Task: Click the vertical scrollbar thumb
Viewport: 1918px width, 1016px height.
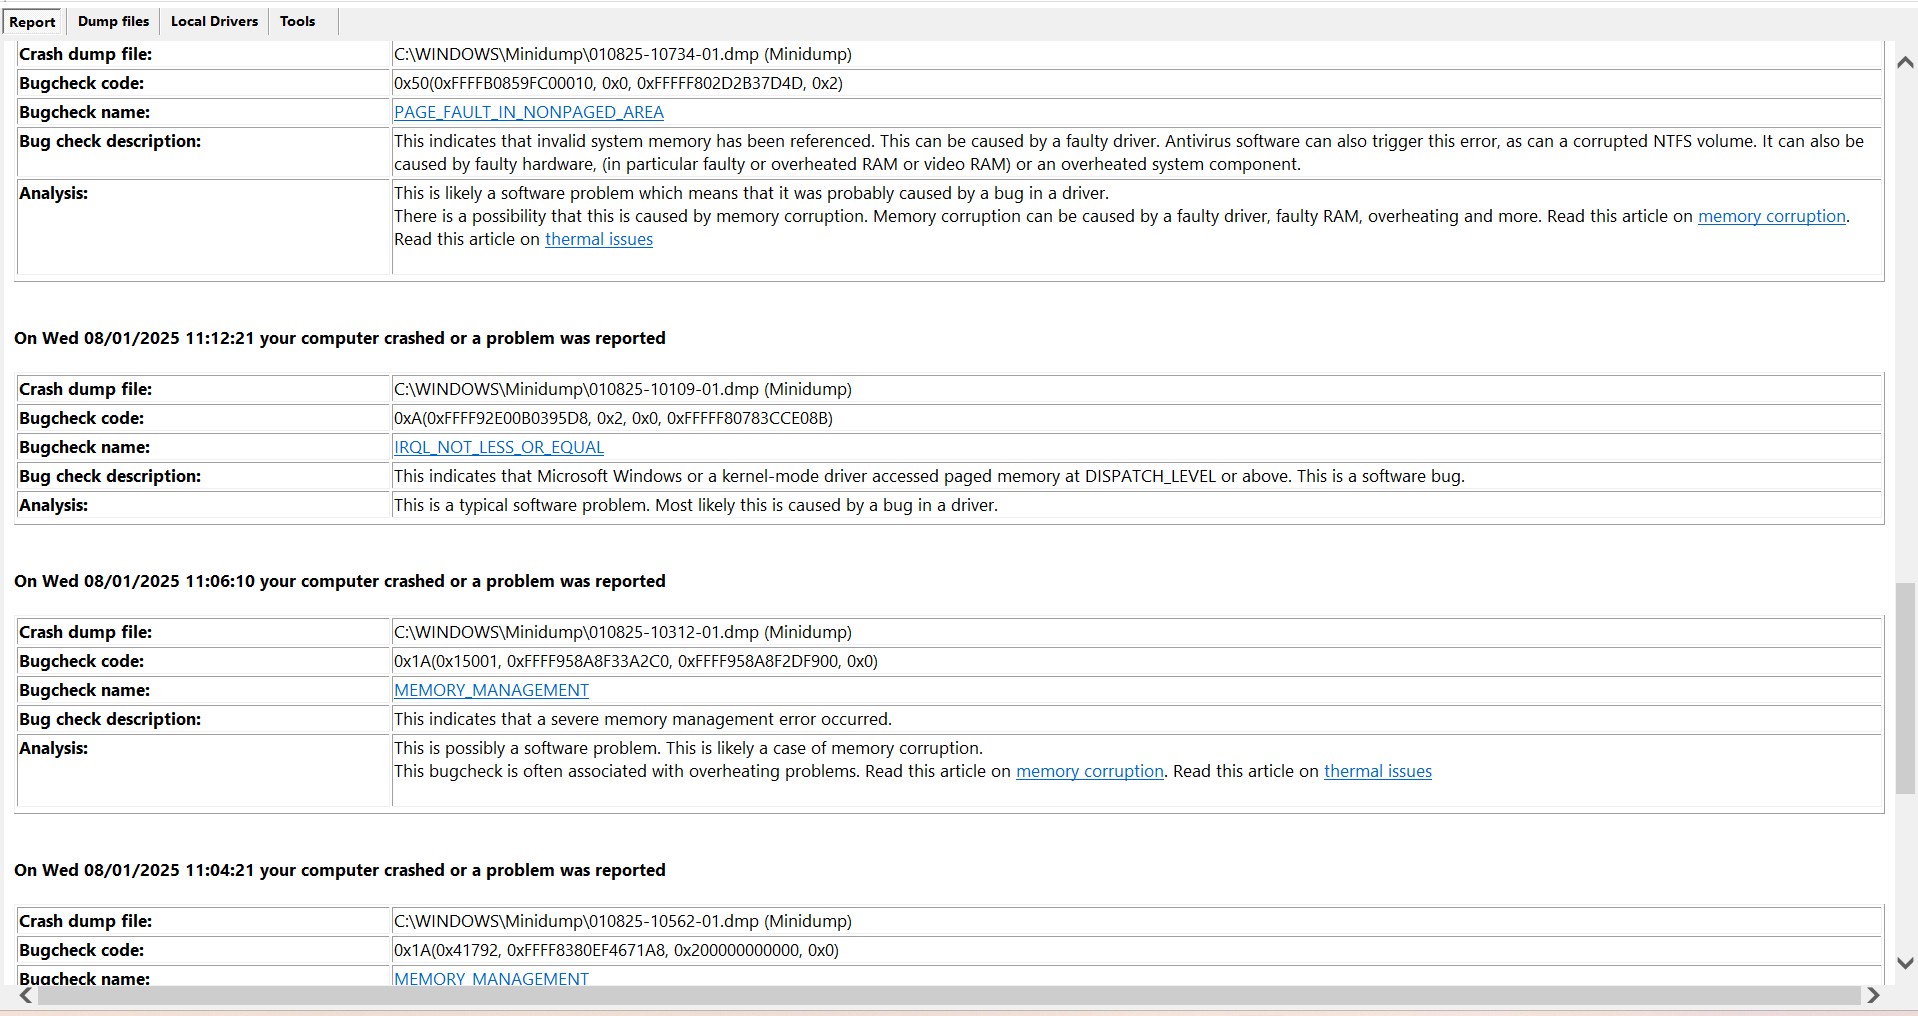Action: 1904,690
